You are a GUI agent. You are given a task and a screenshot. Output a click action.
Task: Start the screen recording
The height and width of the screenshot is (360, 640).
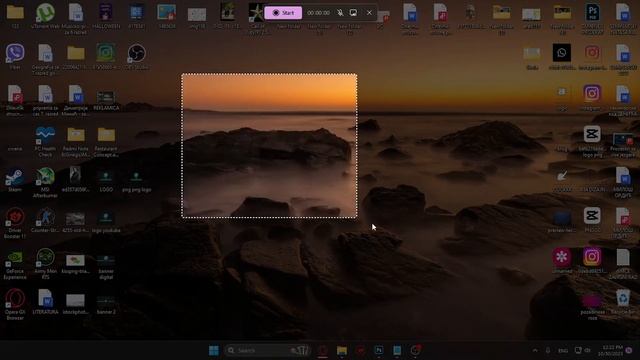(x=283, y=13)
